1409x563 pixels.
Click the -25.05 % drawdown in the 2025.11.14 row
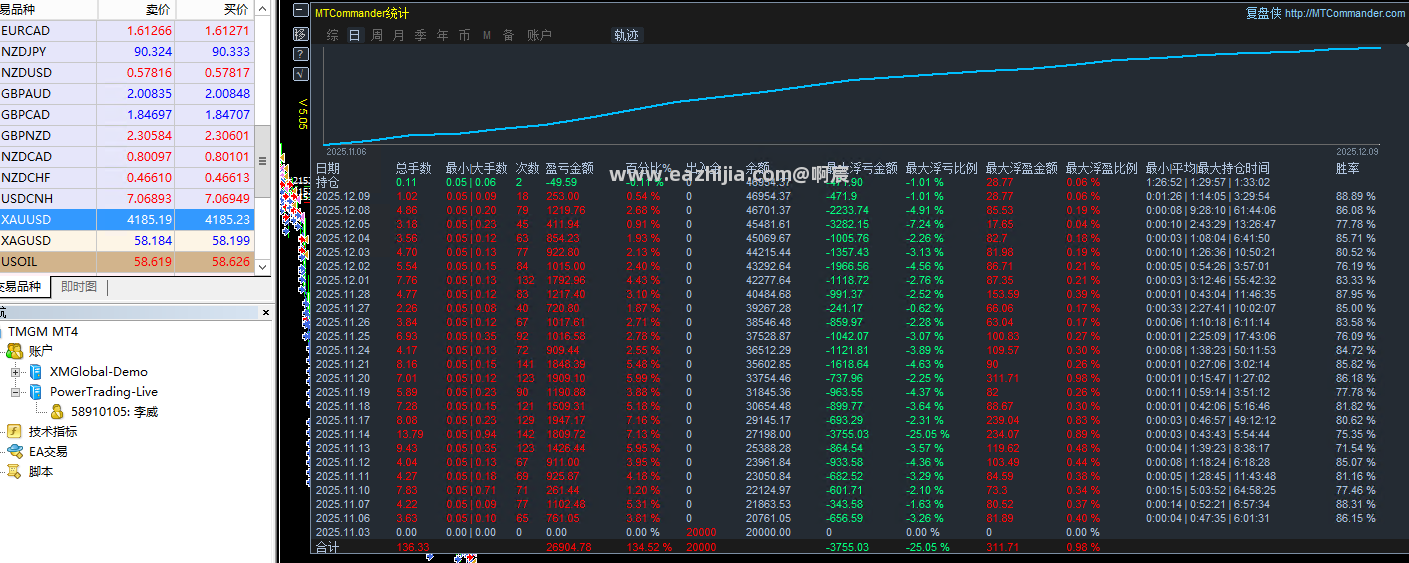[927, 435]
